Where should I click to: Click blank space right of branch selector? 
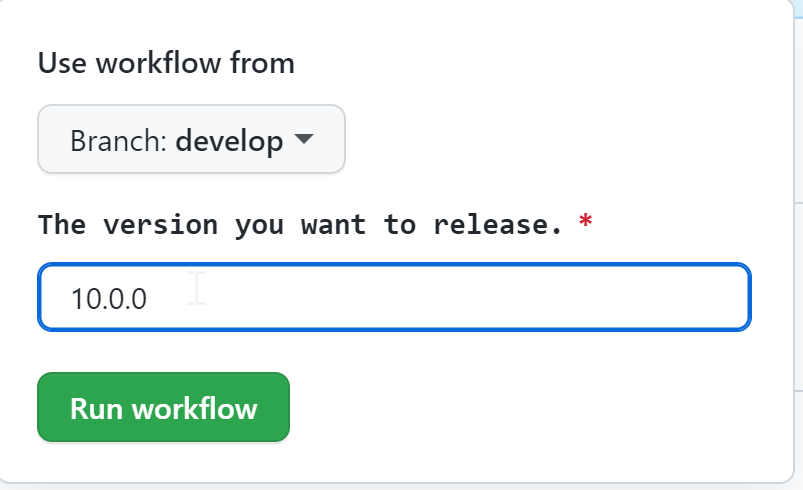click(563, 139)
